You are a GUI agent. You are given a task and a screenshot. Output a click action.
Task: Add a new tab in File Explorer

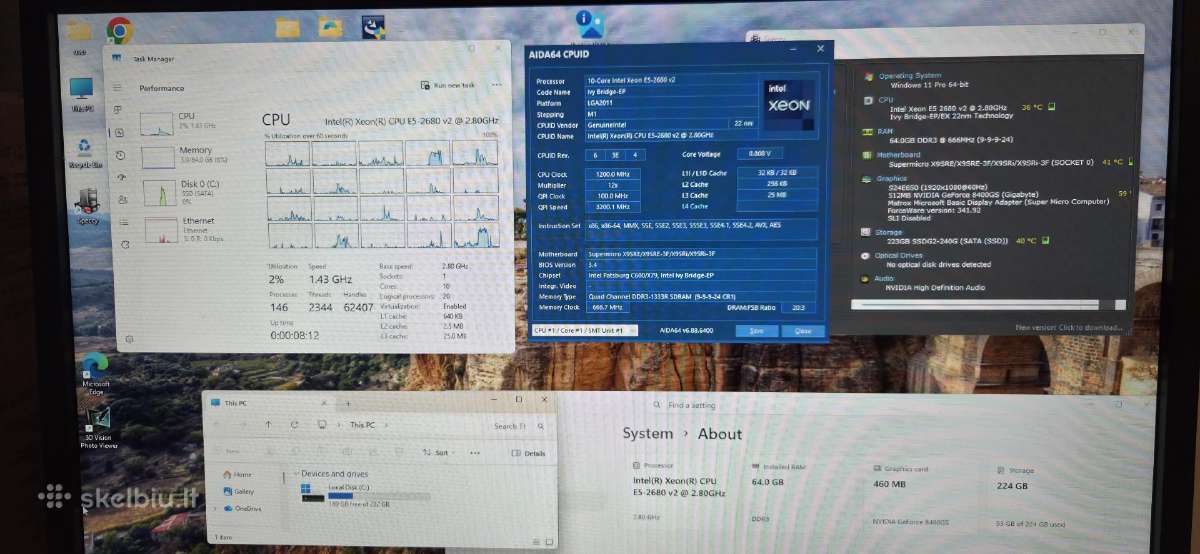pyautogui.click(x=346, y=402)
